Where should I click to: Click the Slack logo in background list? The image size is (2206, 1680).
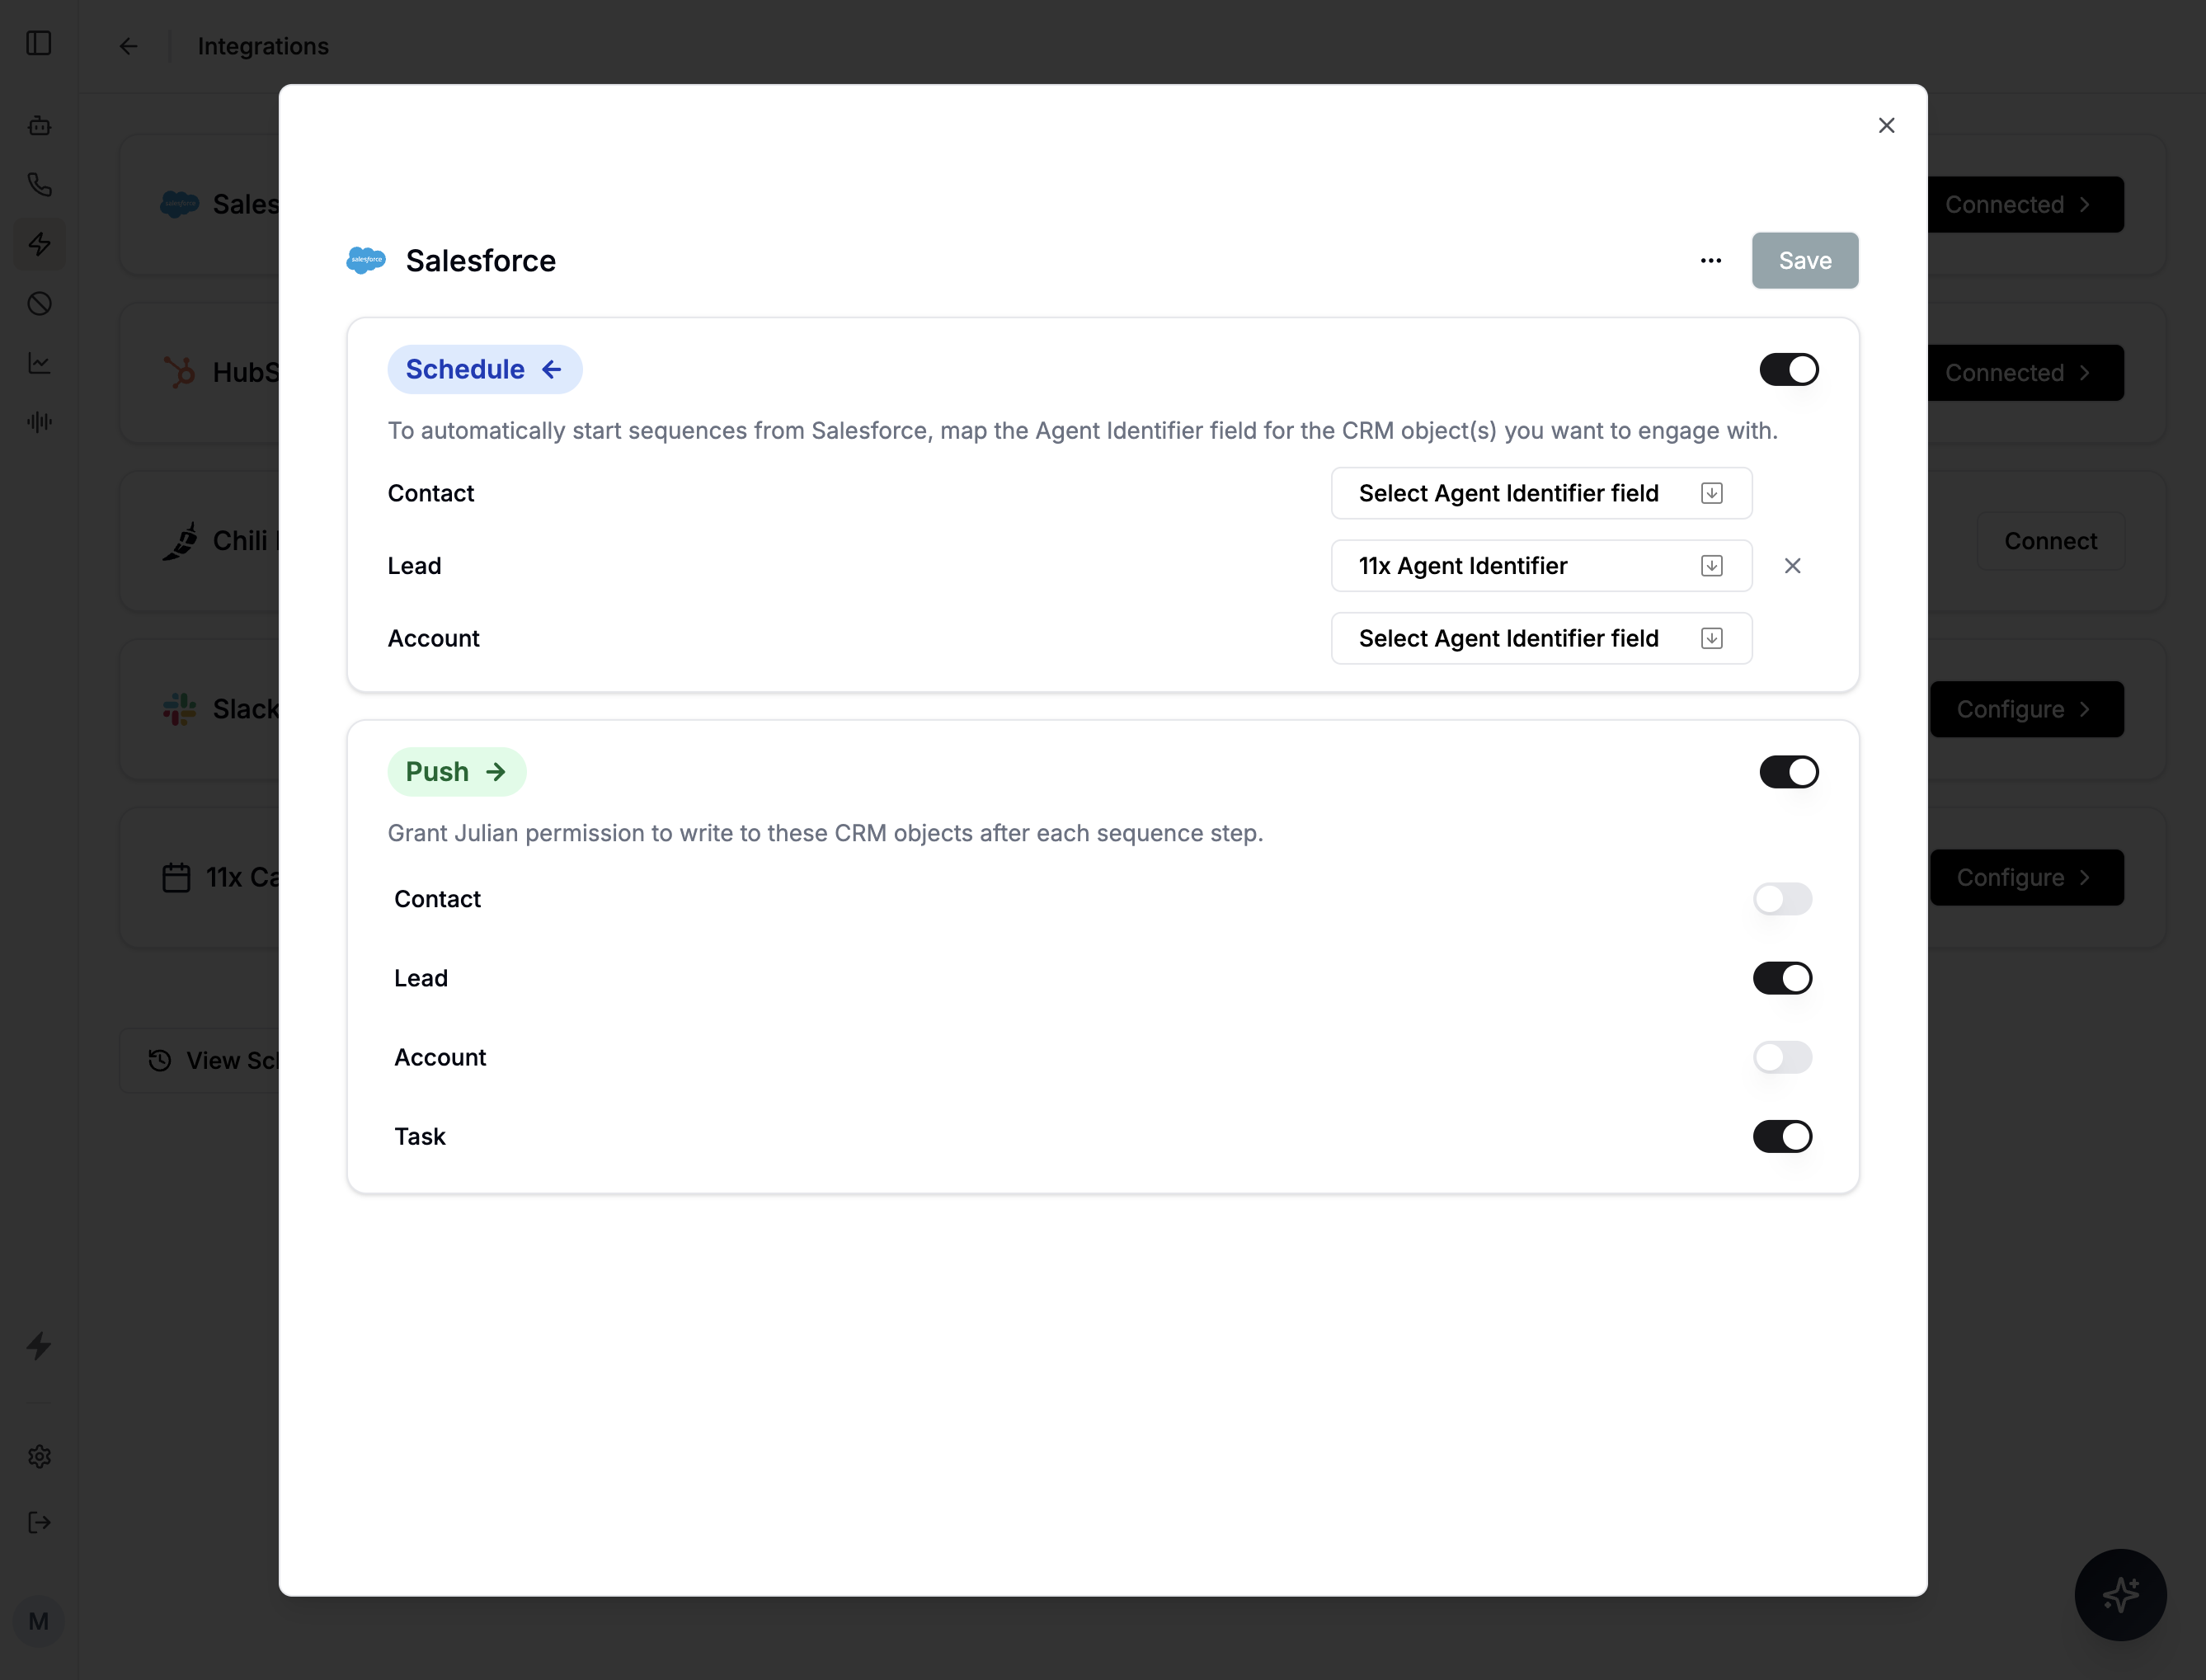pyautogui.click(x=180, y=709)
